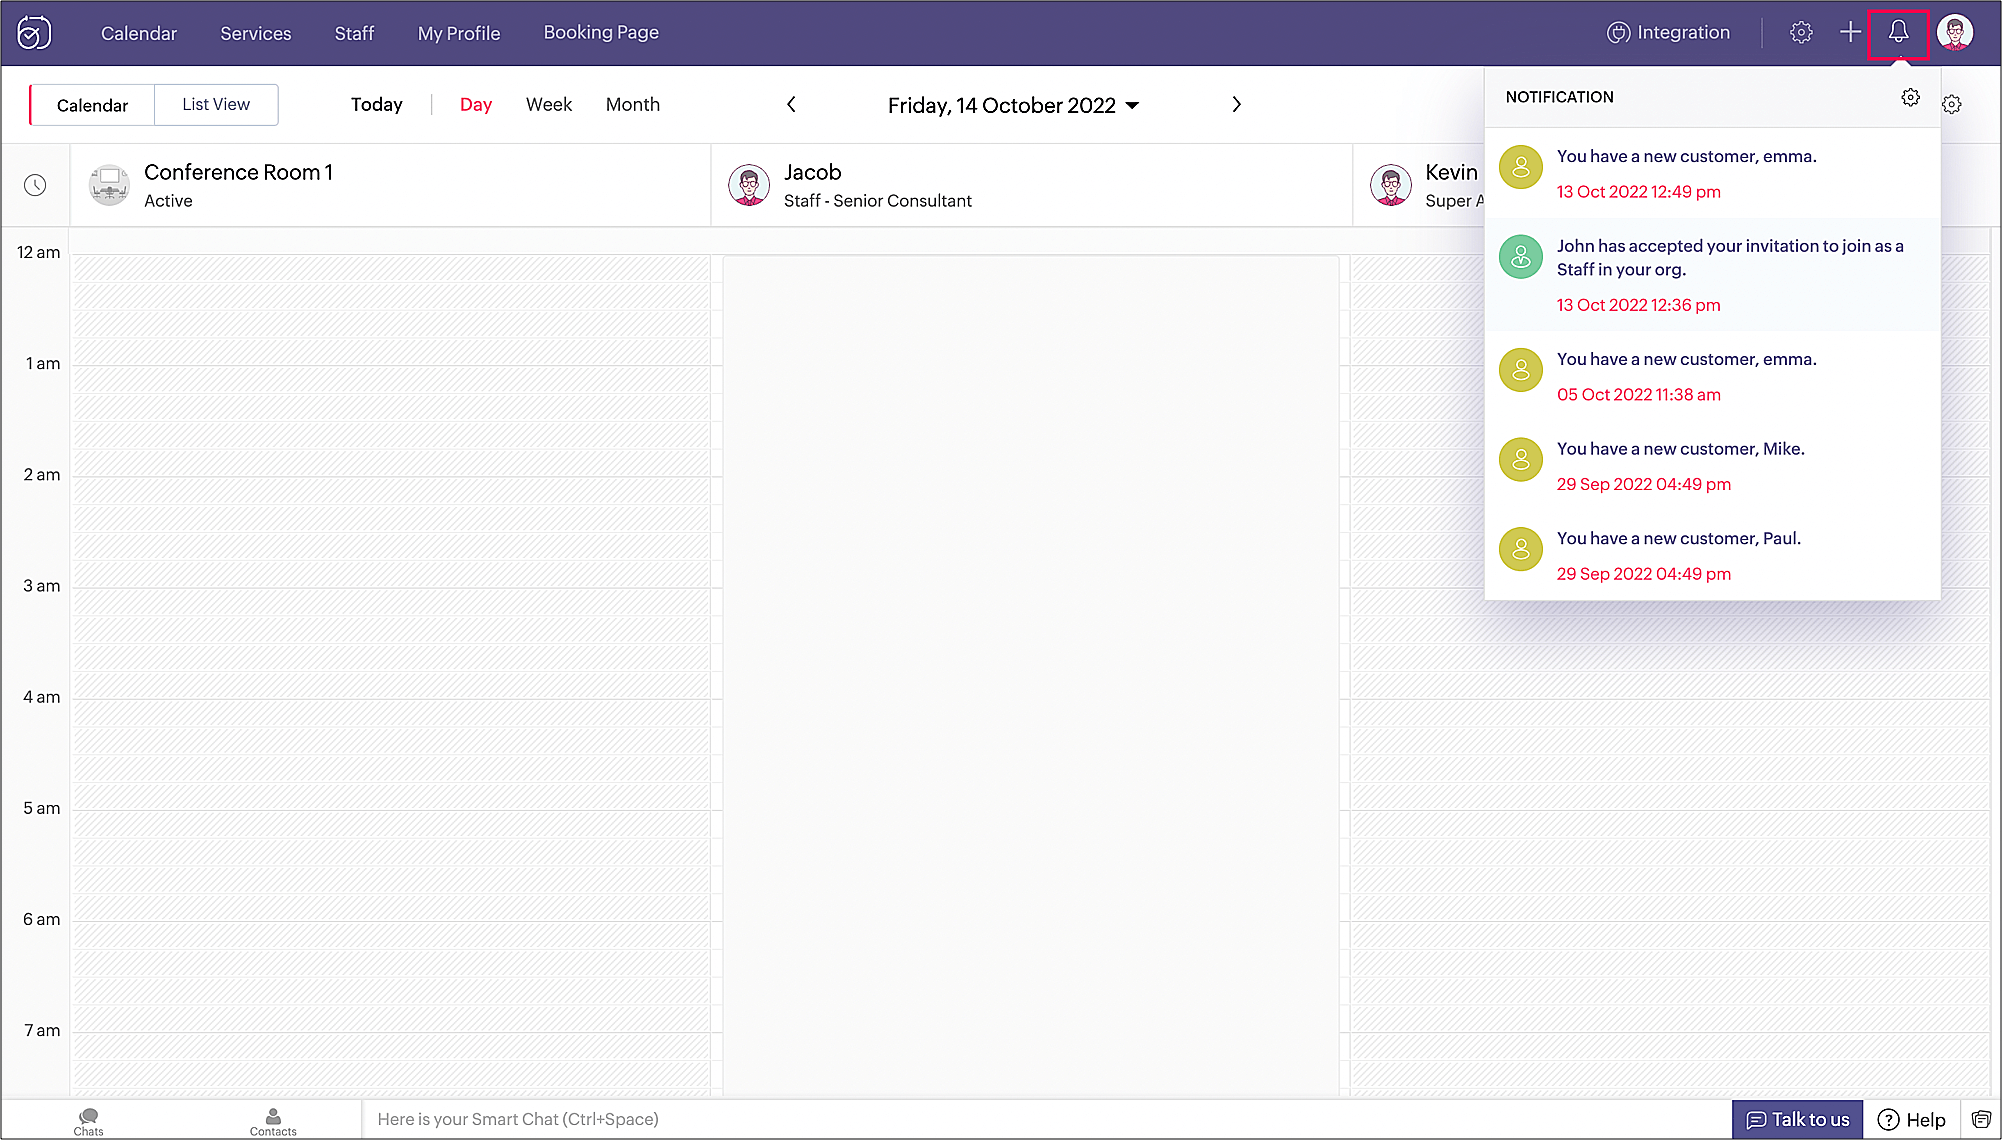
Task: Click the app logo icon
Action: tap(34, 33)
